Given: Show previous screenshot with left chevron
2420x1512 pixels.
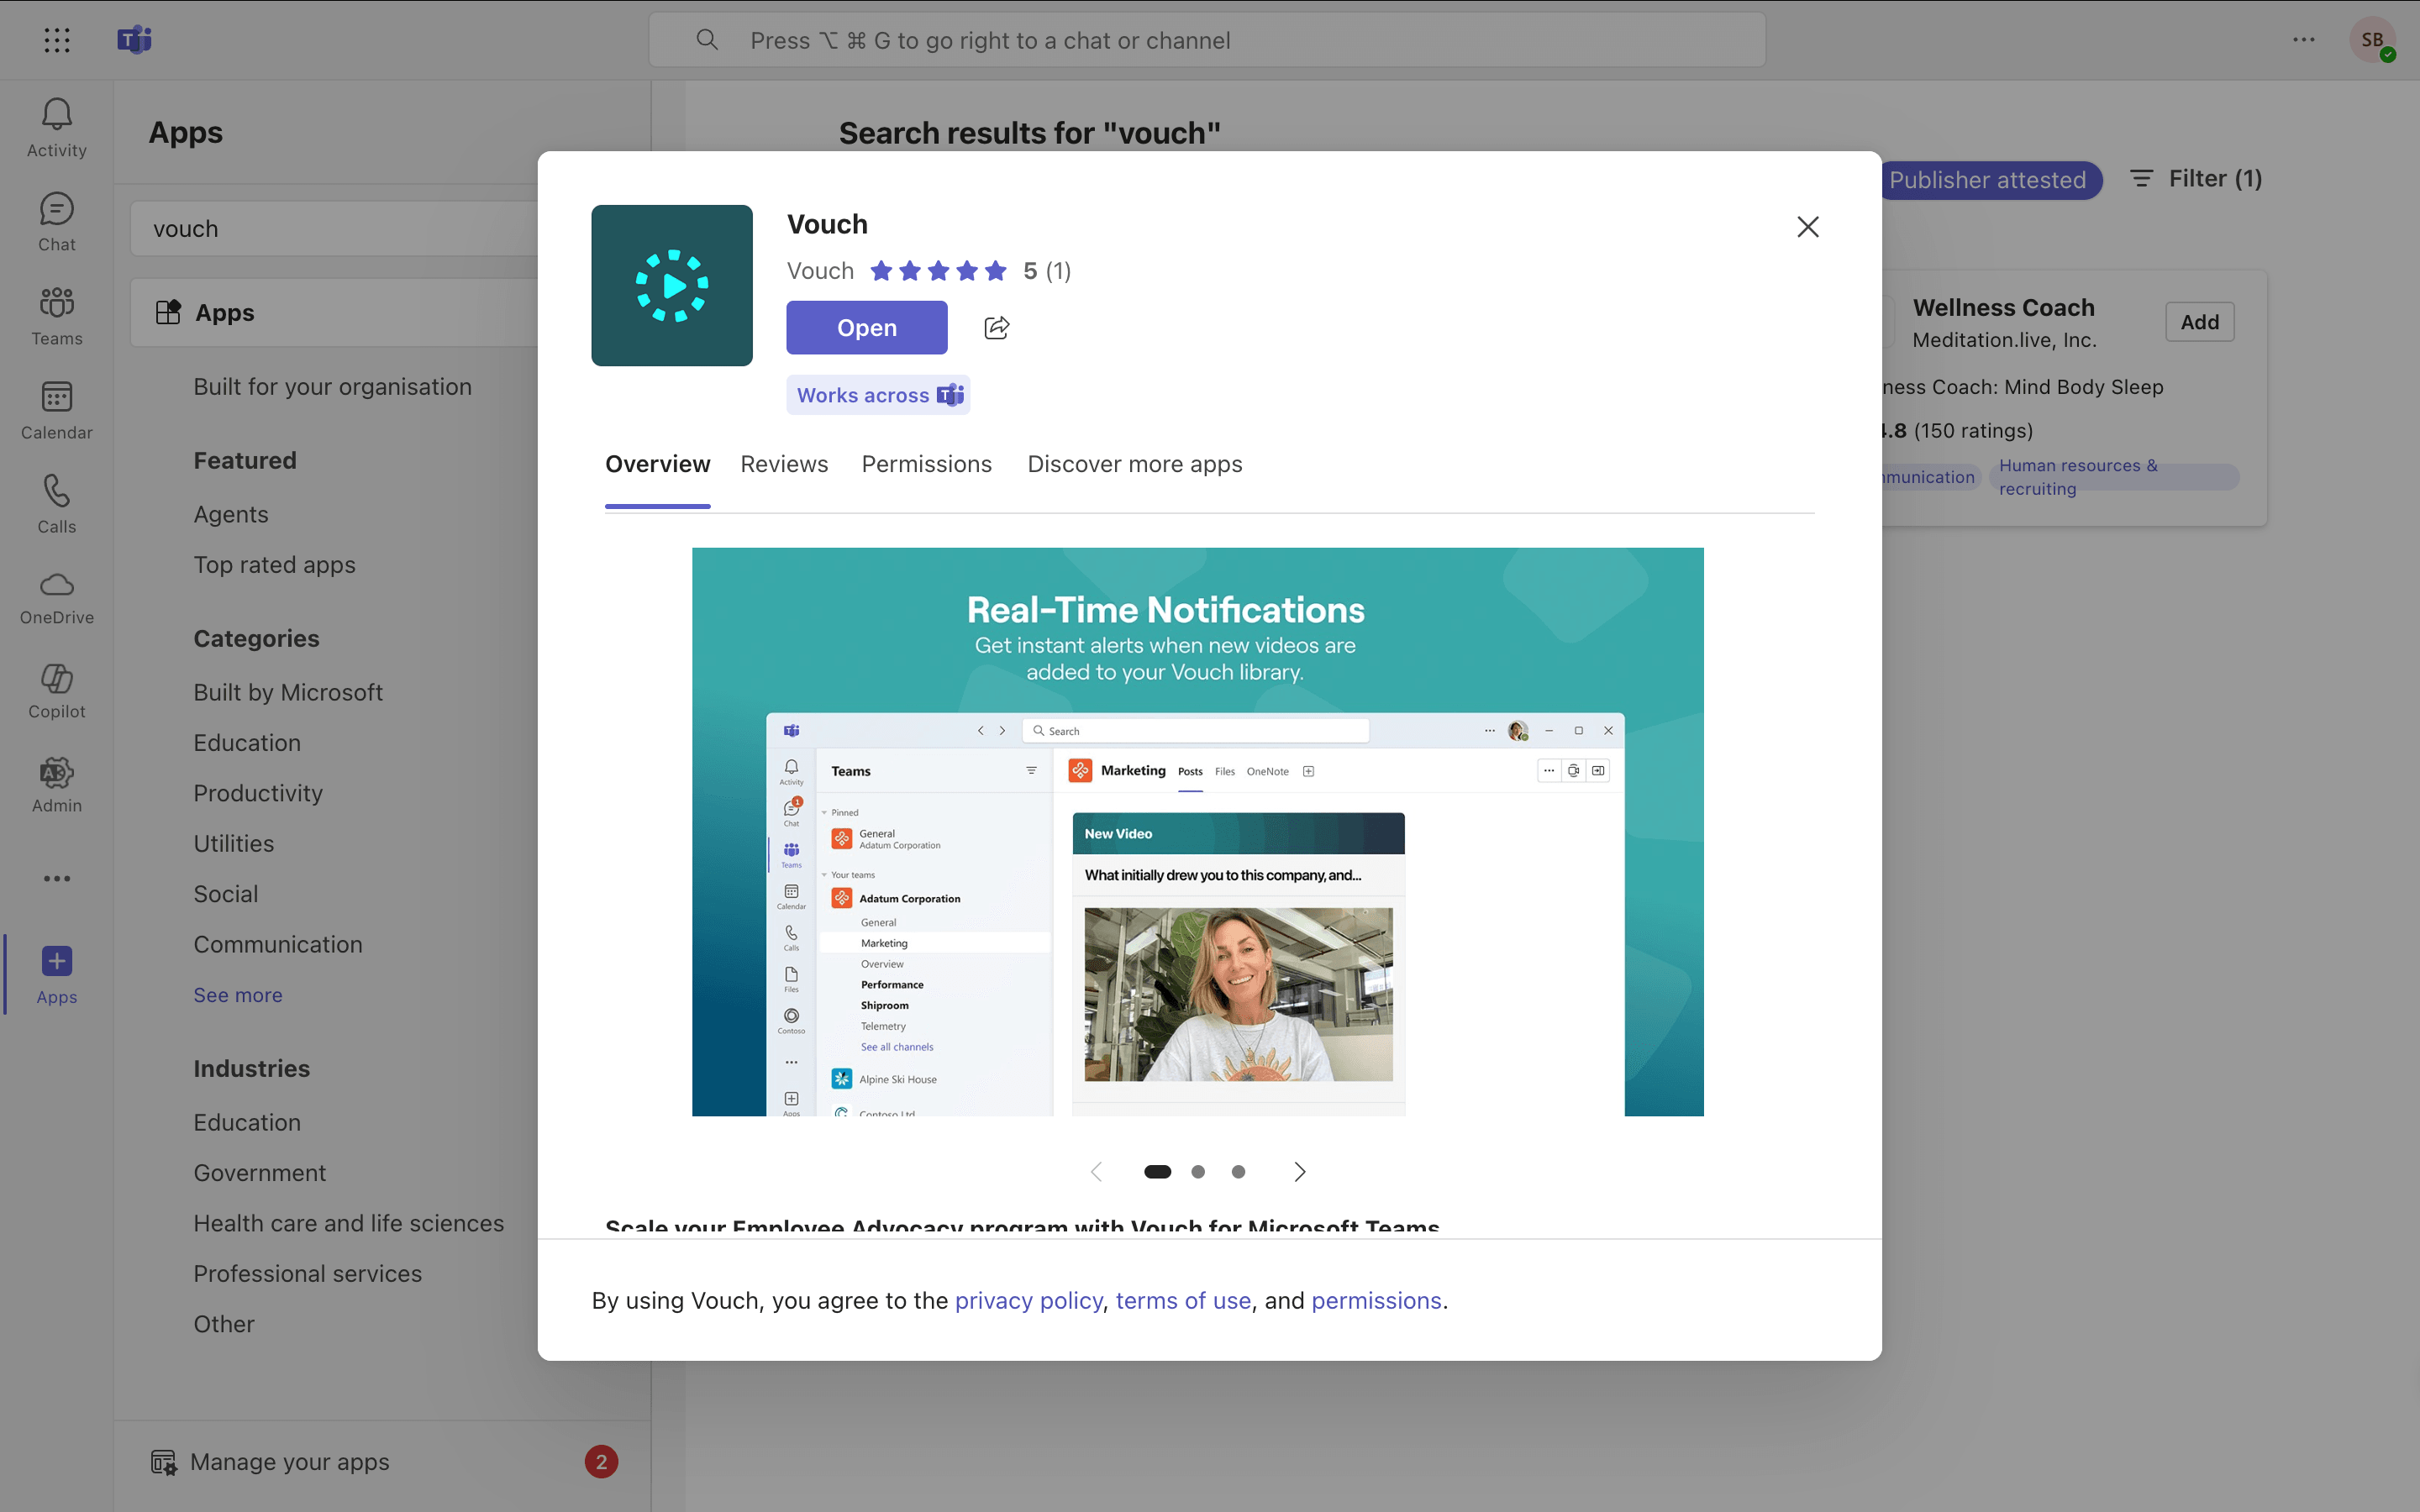Looking at the screenshot, I should tap(1096, 1172).
